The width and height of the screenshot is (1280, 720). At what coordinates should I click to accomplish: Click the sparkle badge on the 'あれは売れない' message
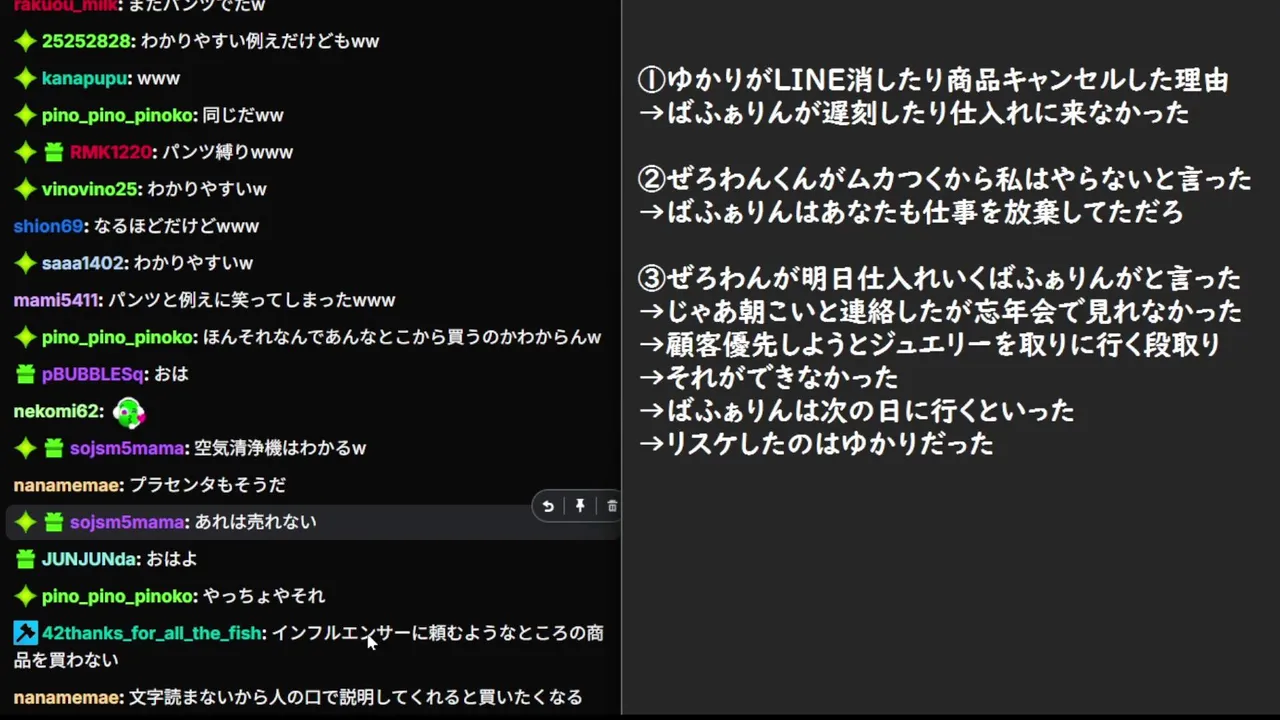25,522
